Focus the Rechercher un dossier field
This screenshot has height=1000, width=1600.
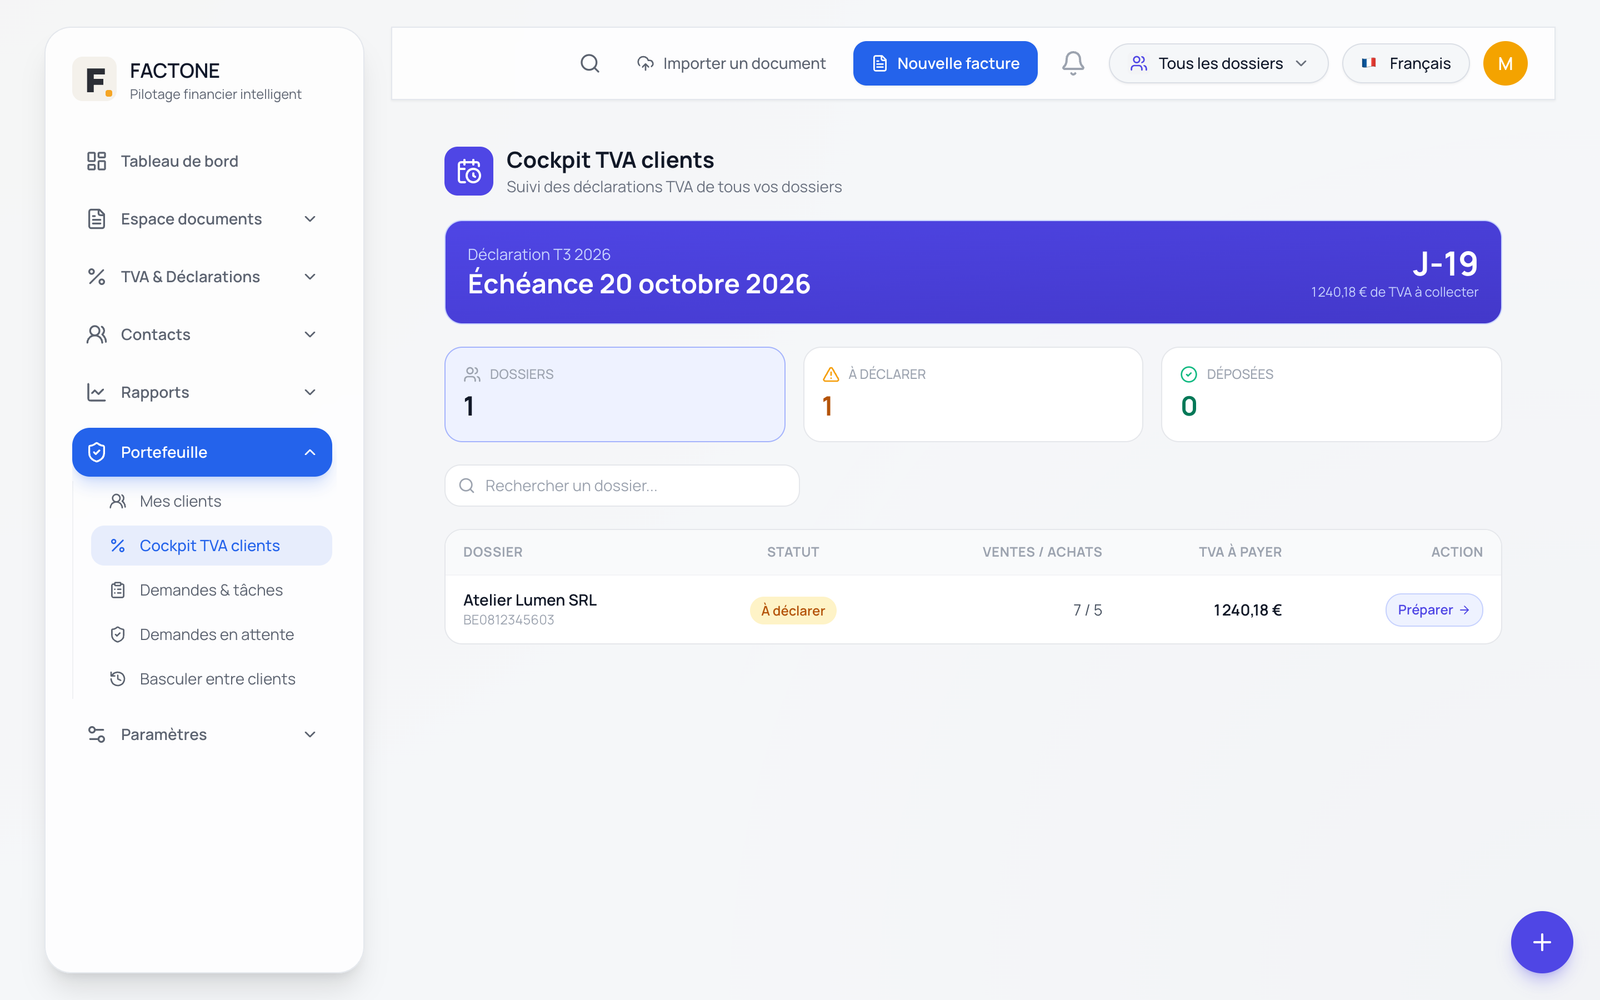coord(622,485)
